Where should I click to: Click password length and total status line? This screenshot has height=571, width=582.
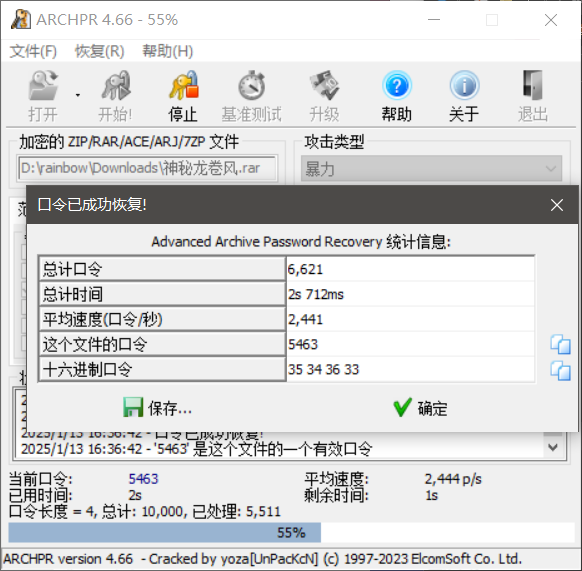click(x=145, y=512)
